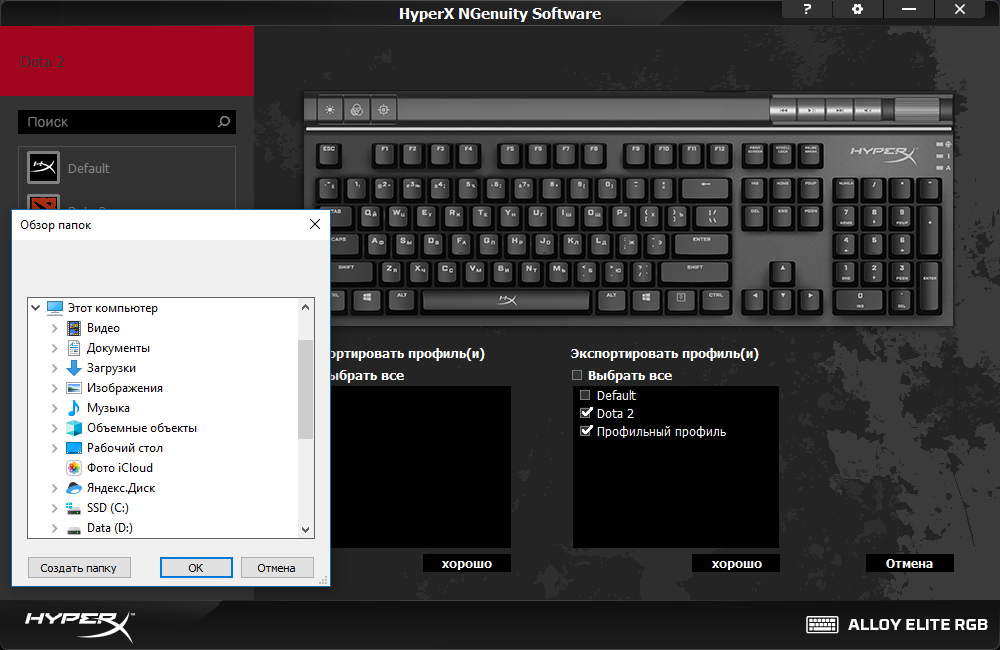Toggle the export 'Выбрать все' checkbox

(576, 376)
